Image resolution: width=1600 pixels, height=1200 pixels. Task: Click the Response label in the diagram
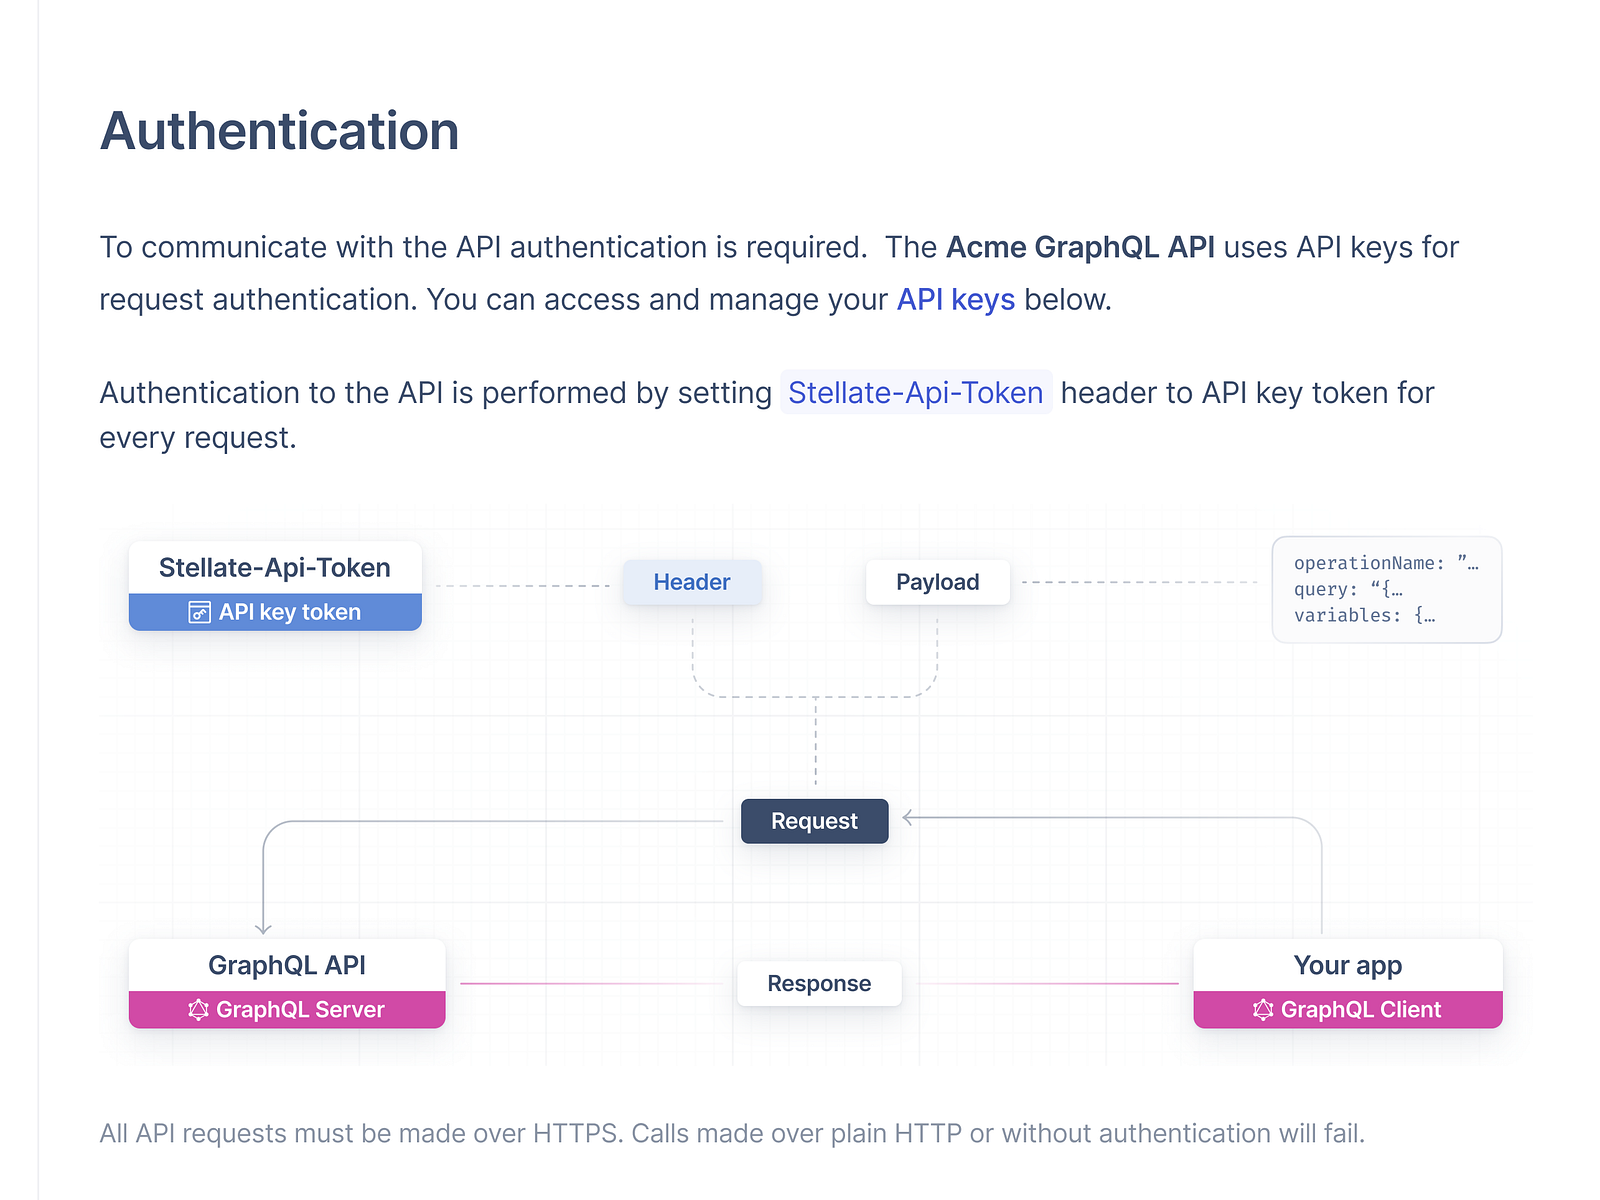[819, 984]
